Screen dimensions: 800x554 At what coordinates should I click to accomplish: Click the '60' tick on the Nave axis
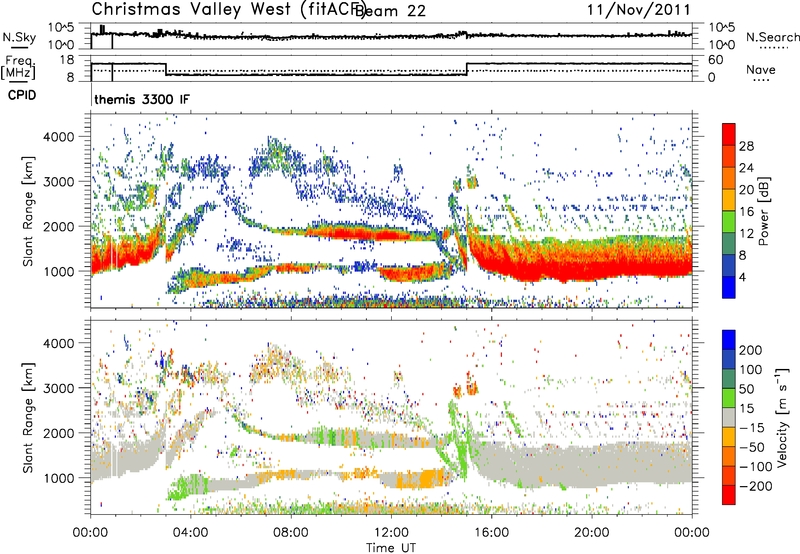point(716,60)
